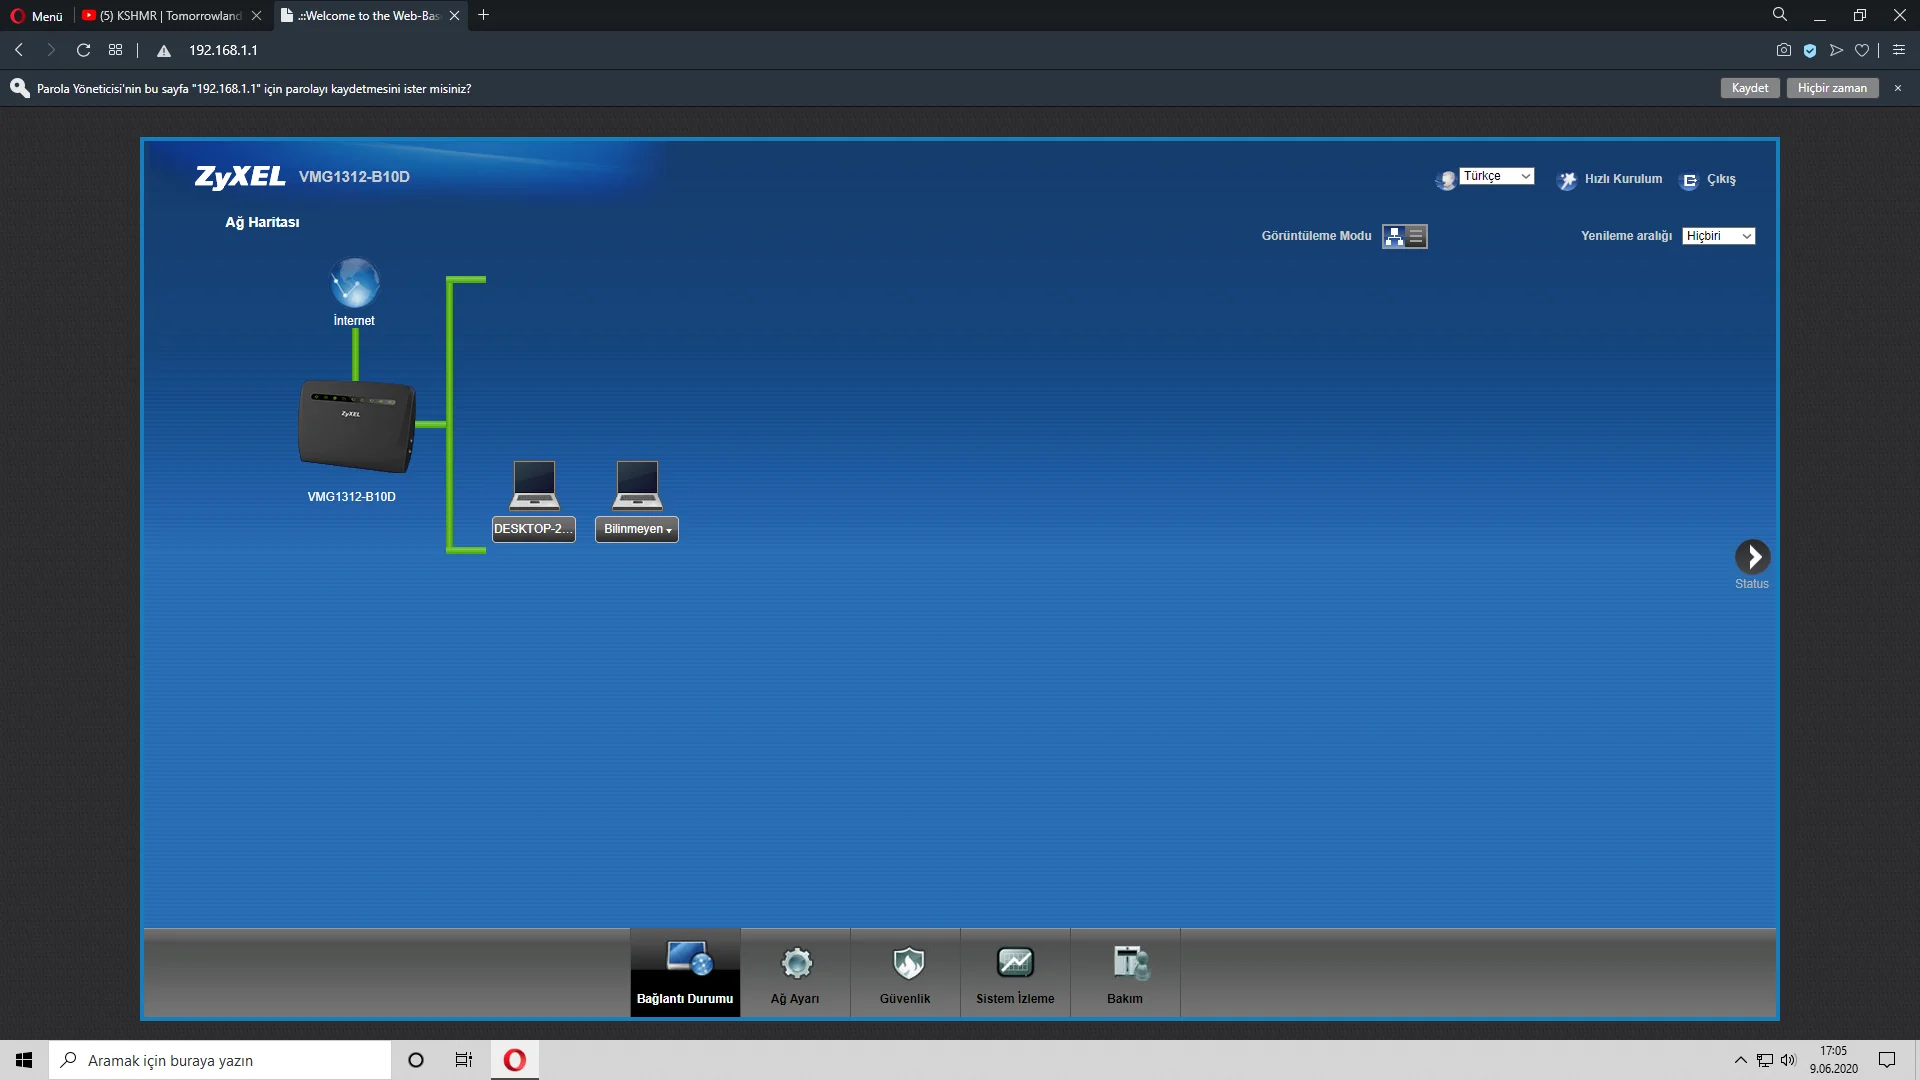
Task: Expand Yenileme aralığı refresh dropdown
Action: point(1718,236)
